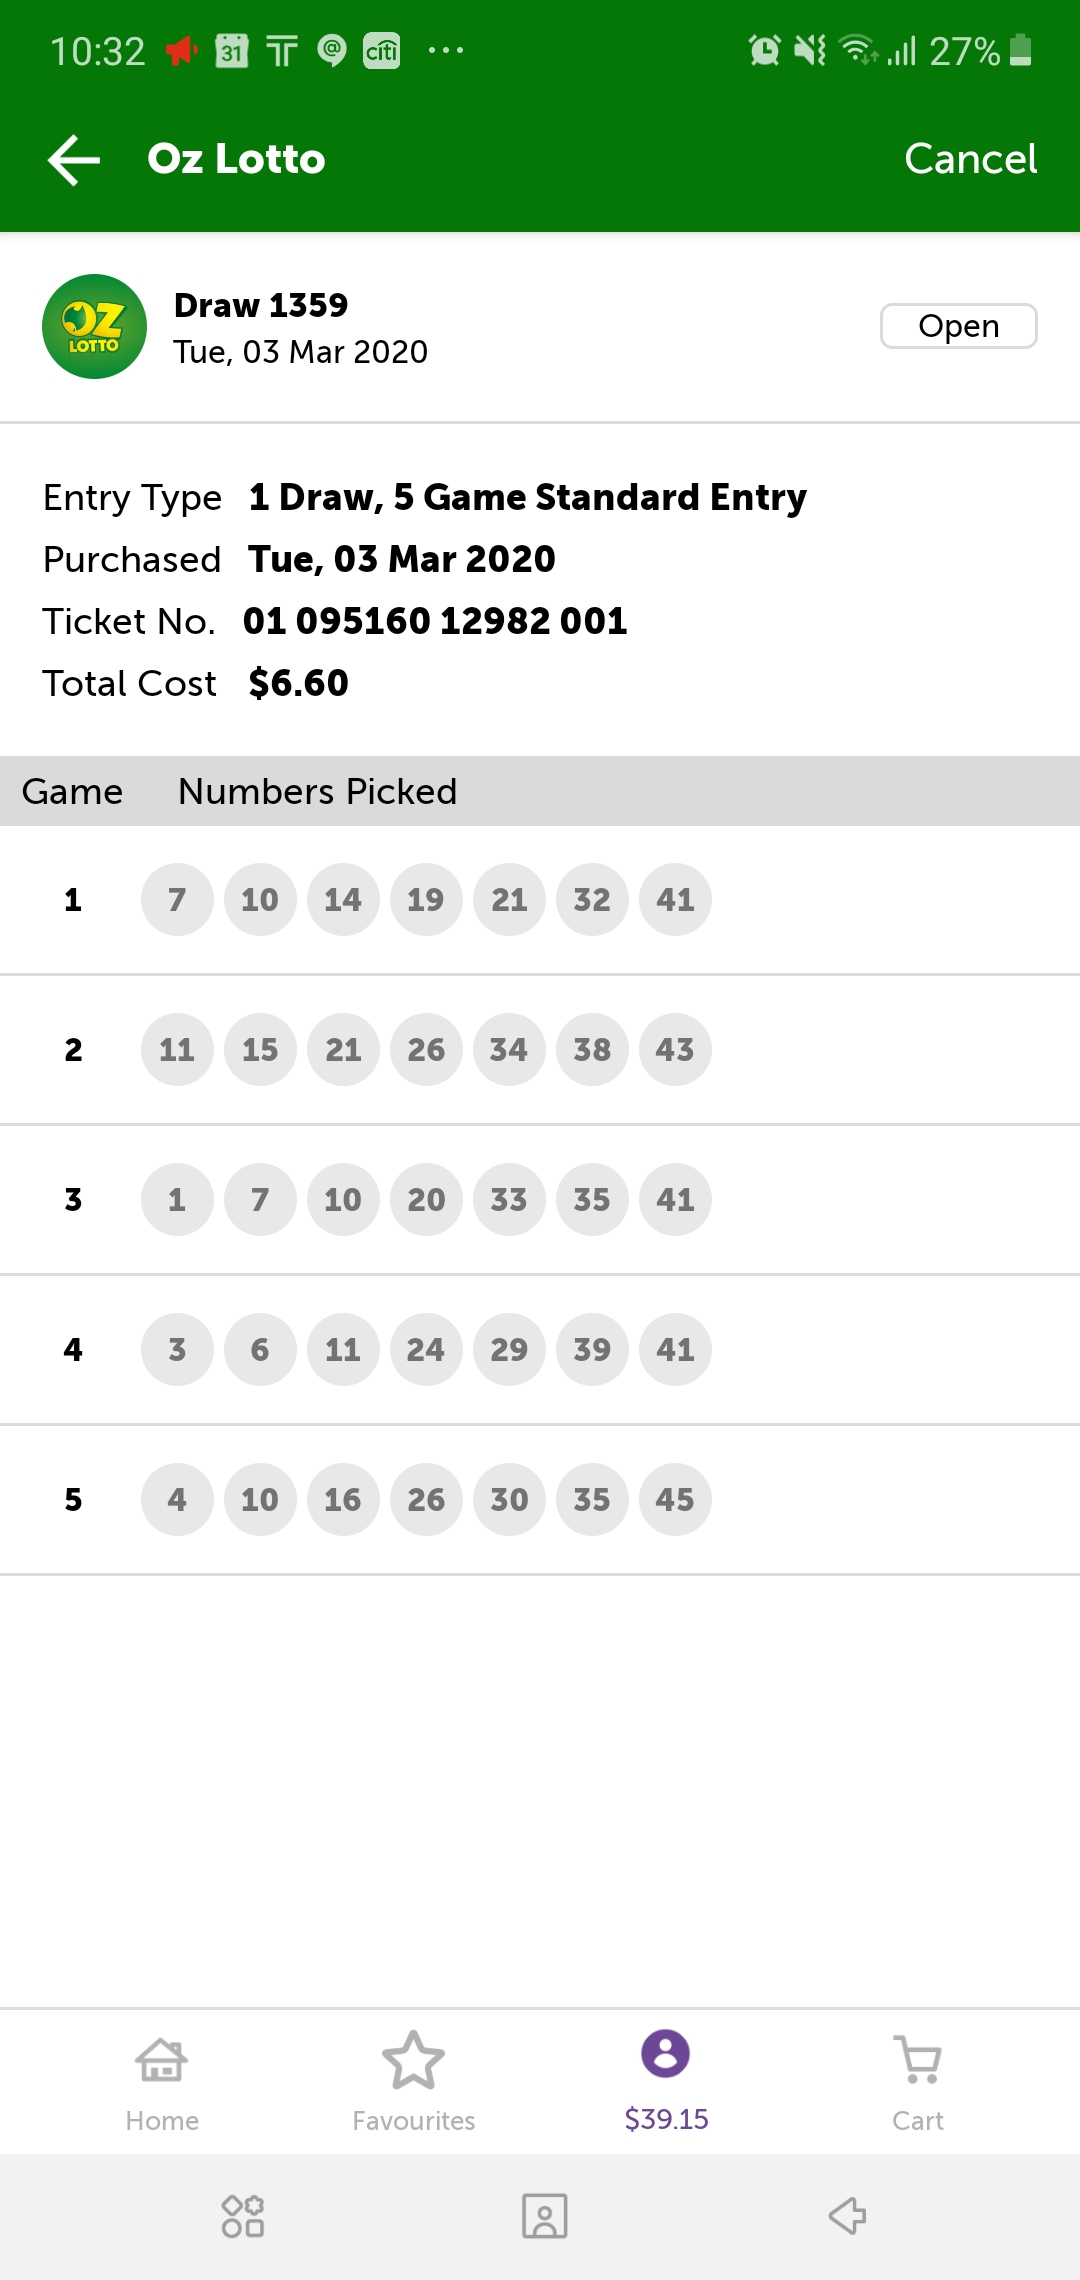Open the Home tab
The image size is (1080, 2280).
click(162, 2081)
